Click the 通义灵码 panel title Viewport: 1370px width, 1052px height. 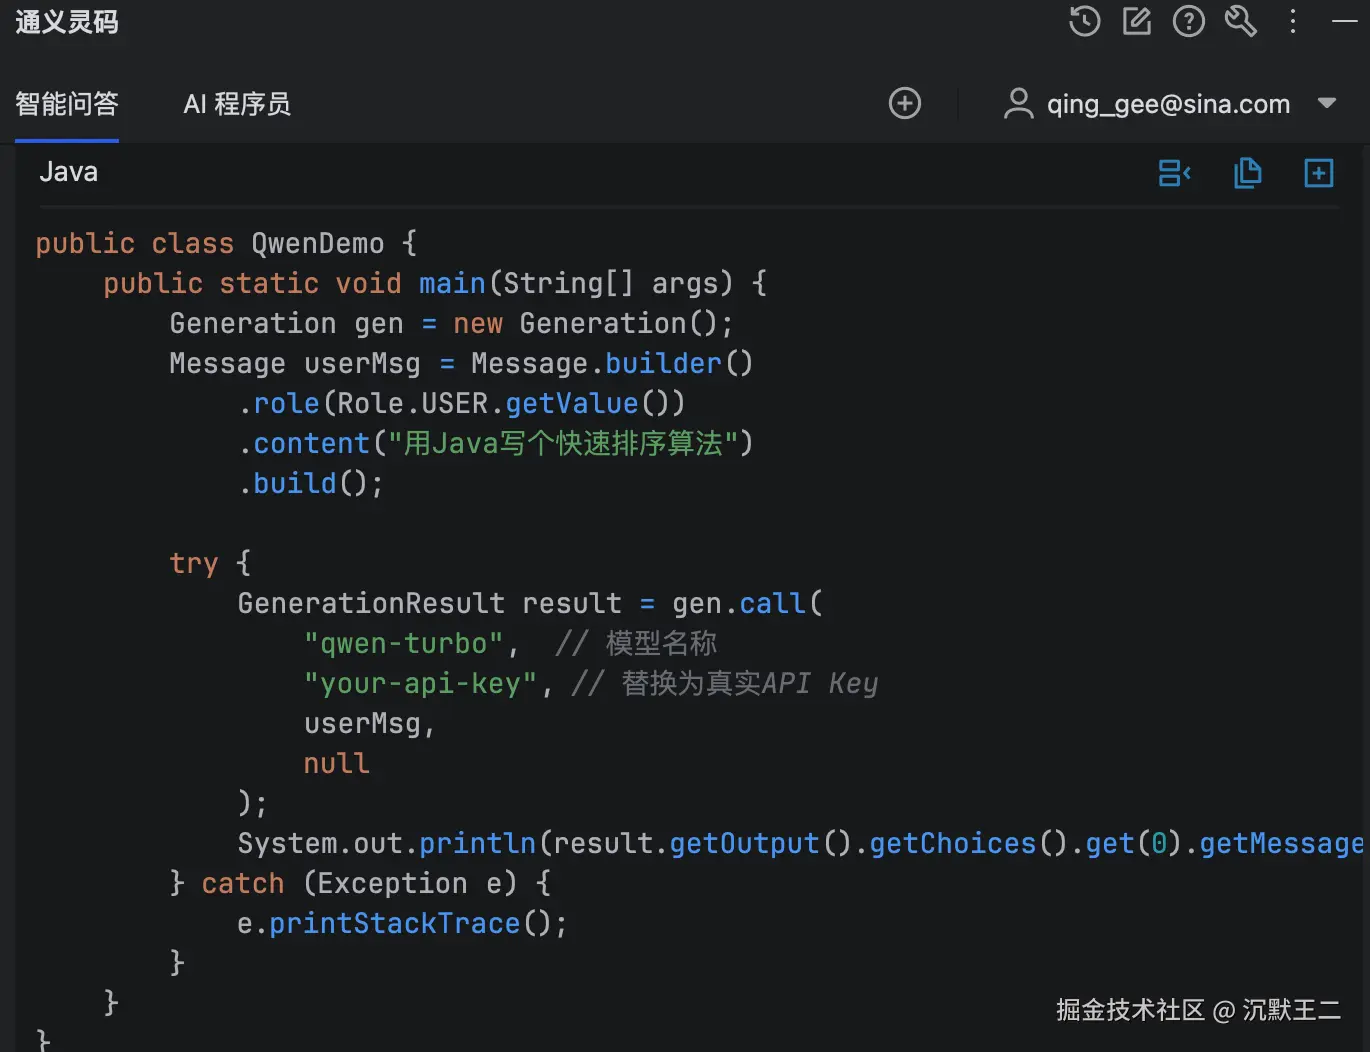coord(67,21)
